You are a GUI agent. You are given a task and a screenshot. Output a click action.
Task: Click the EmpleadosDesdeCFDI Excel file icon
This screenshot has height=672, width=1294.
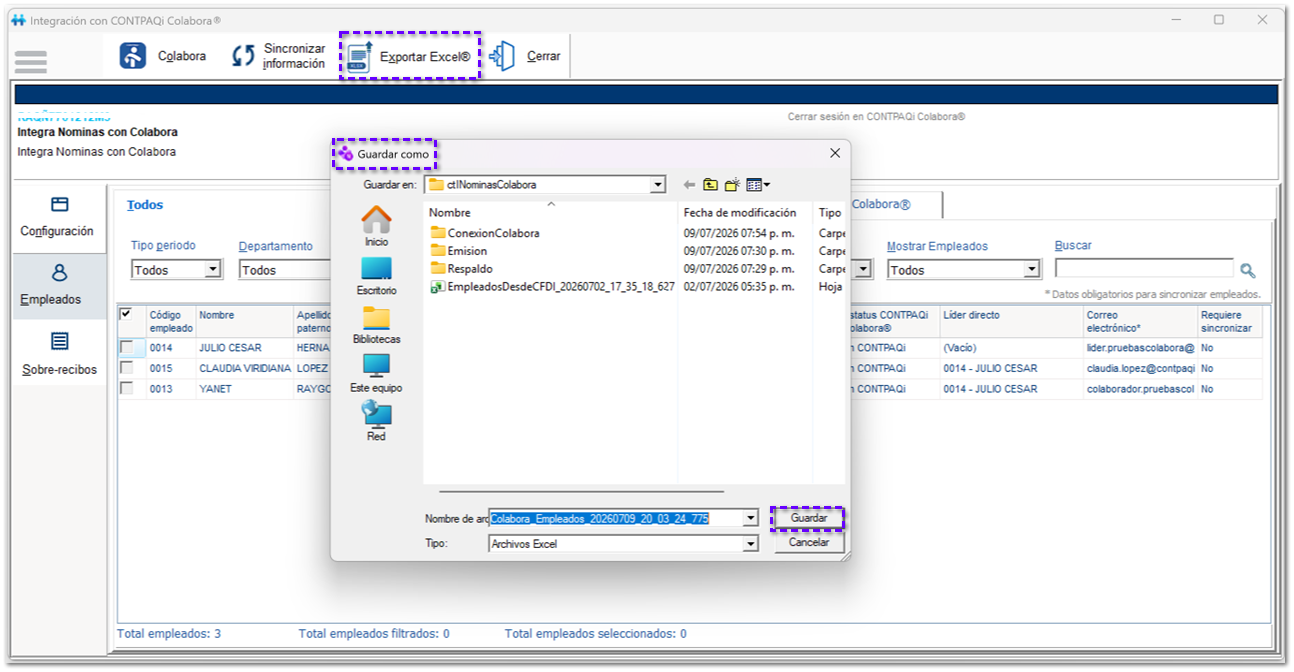[438, 287]
